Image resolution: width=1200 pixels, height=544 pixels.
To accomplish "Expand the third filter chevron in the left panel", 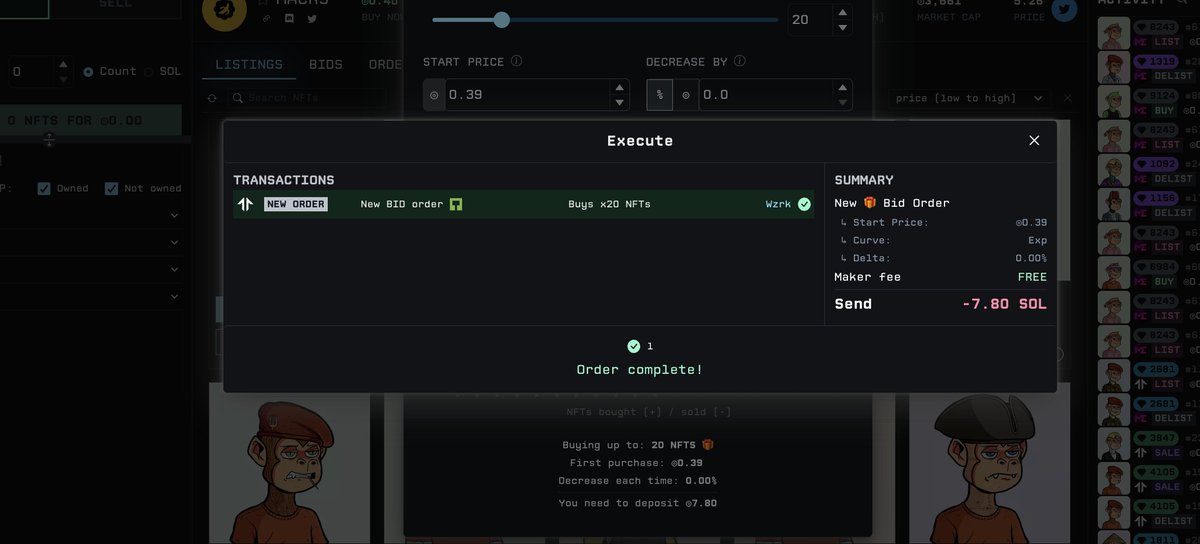I will tap(174, 269).
